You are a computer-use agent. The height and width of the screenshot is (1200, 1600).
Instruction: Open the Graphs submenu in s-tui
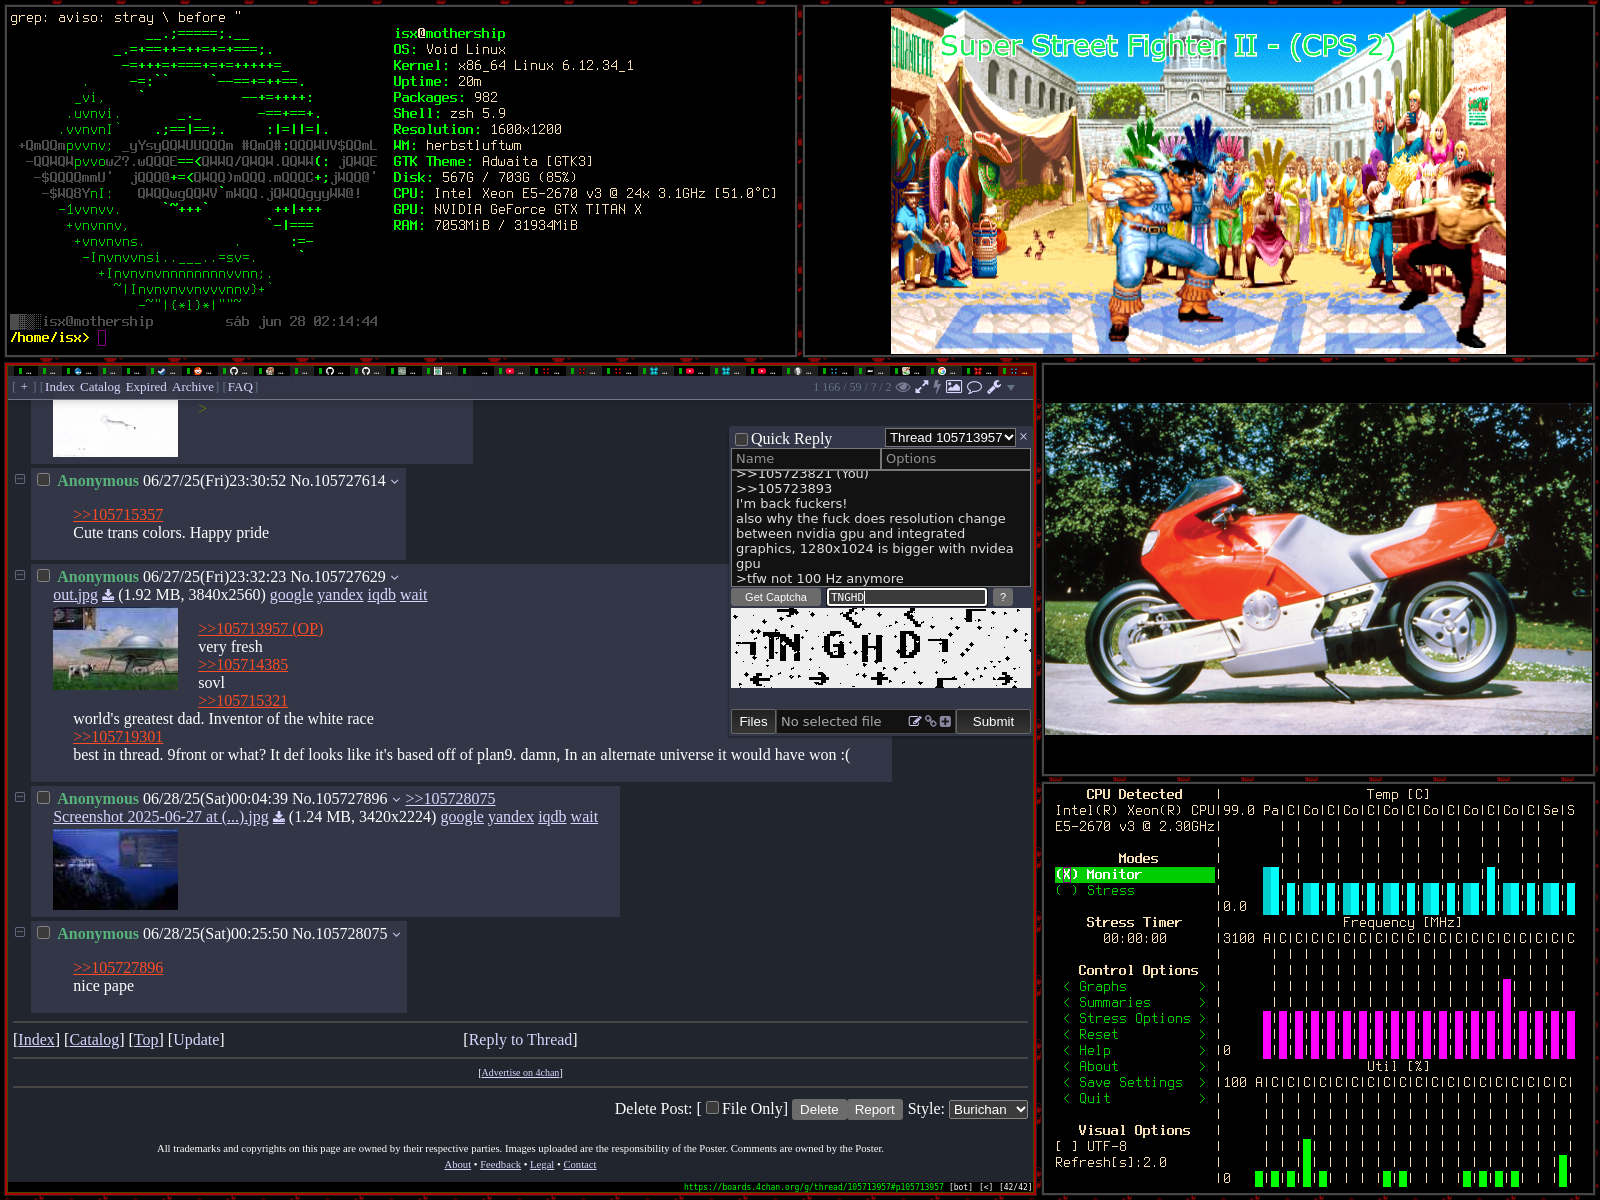pyautogui.click(x=1135, y=987)
